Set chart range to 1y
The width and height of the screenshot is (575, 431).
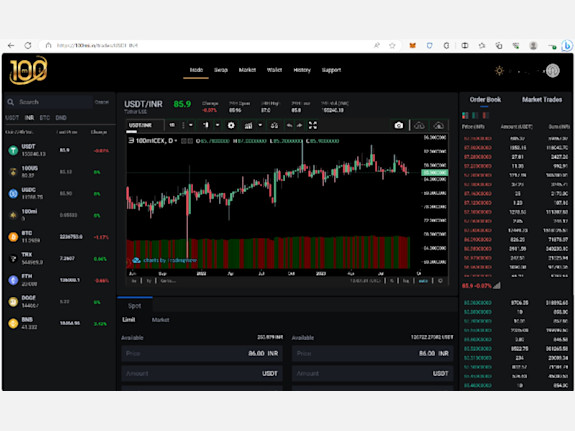[149, 281]
